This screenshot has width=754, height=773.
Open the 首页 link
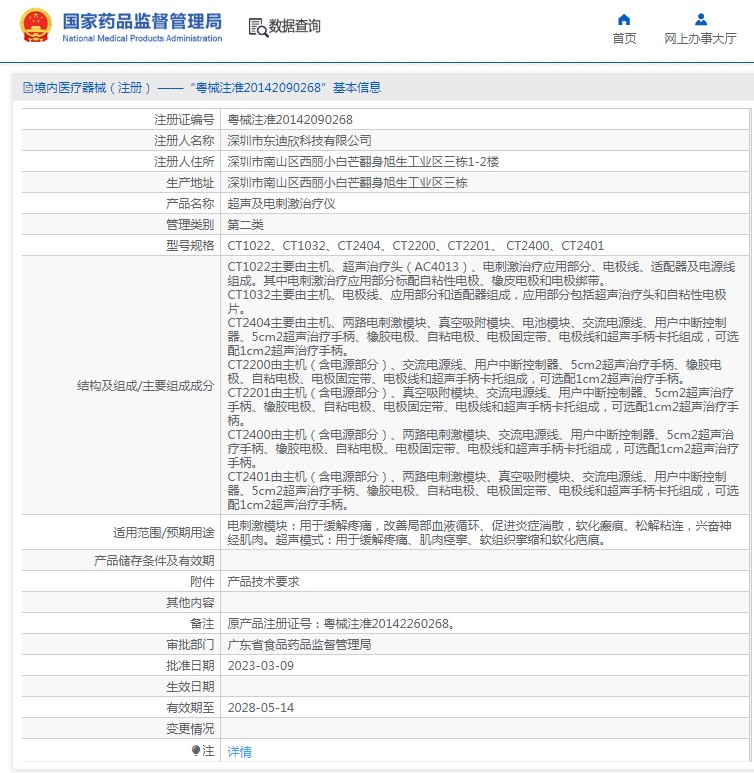coord(624,38)
